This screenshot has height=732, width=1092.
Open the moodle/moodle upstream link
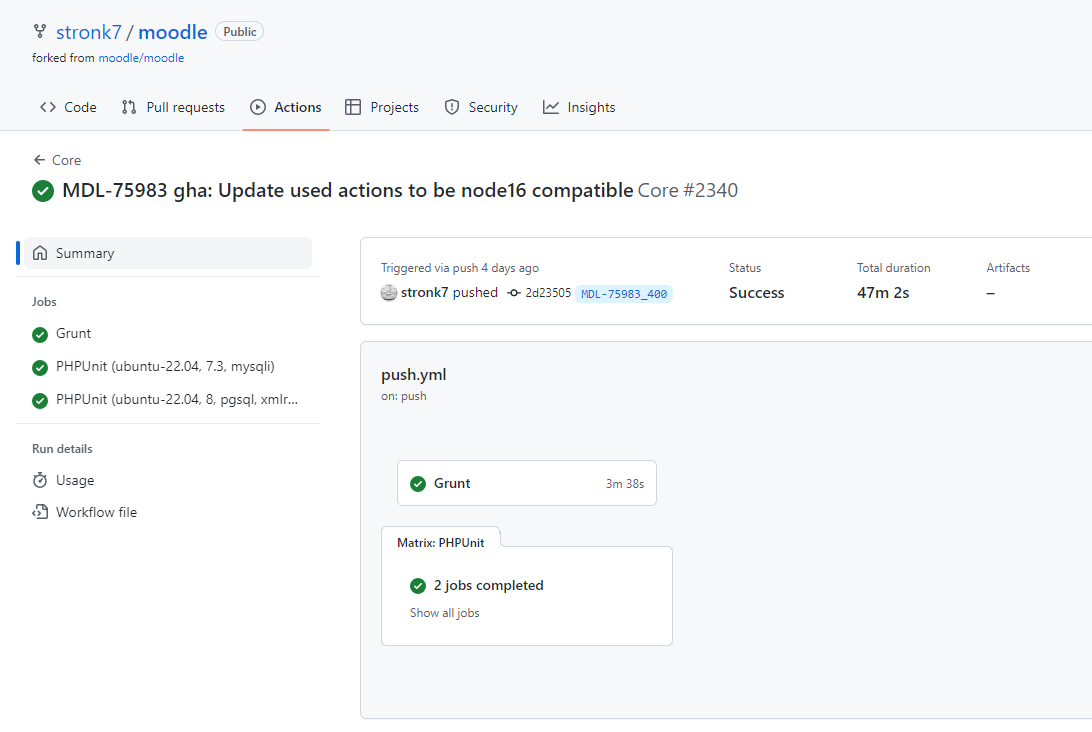point(141,58)
